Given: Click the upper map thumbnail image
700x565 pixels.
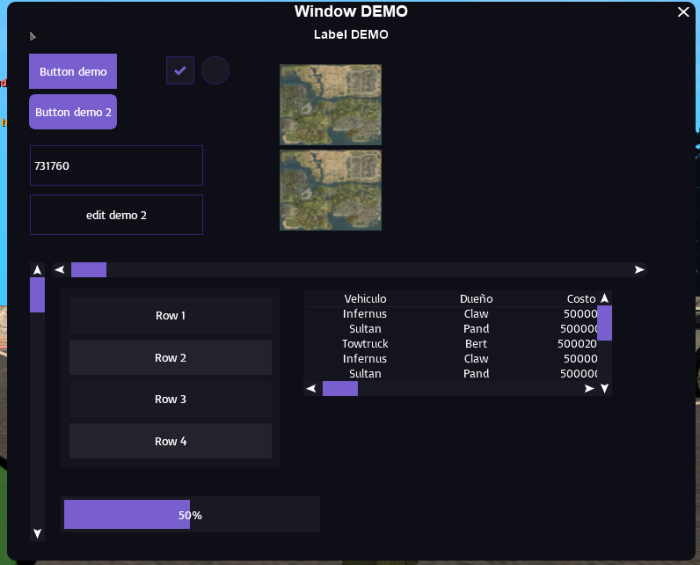Looking at the screenshot, I should 330,105.
